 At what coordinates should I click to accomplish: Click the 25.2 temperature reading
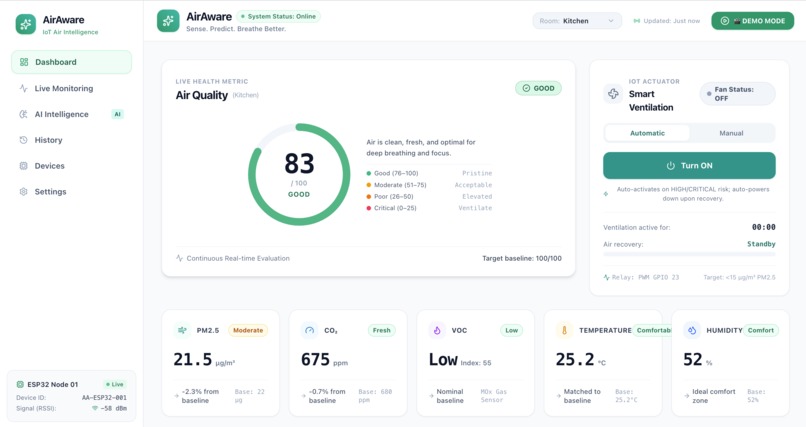pyautogui.click(x=575, y=359)
